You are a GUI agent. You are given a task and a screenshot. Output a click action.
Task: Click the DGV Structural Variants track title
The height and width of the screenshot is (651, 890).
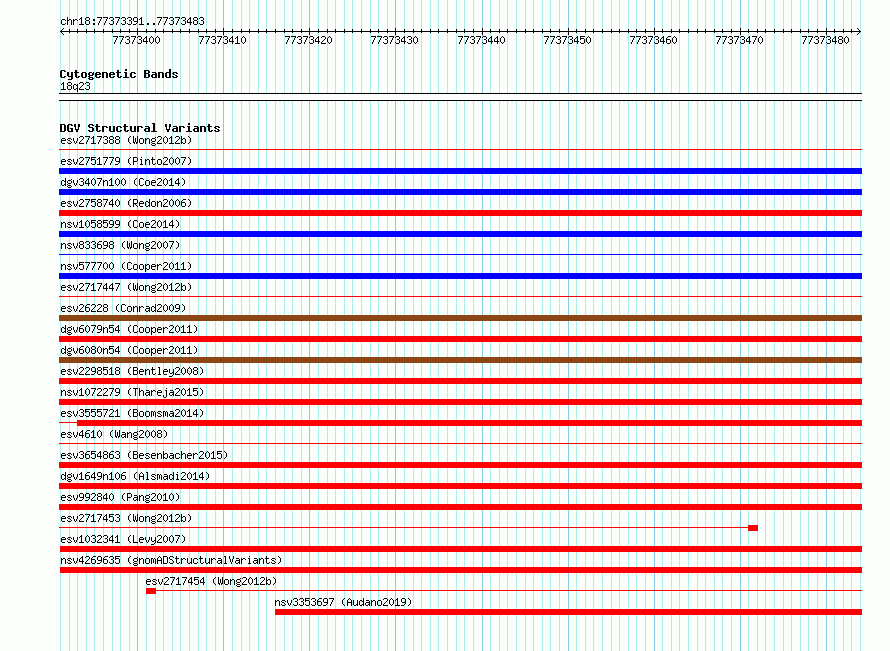(140, 128)
